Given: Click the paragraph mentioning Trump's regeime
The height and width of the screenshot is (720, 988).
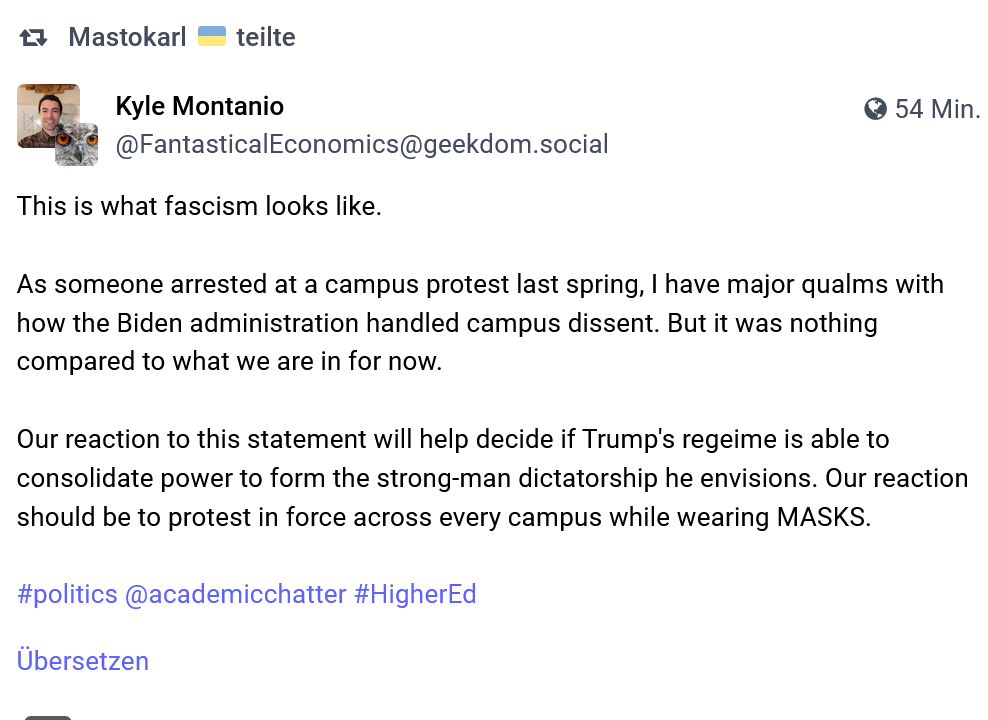Looking at the screenshot, I should 492,478.
